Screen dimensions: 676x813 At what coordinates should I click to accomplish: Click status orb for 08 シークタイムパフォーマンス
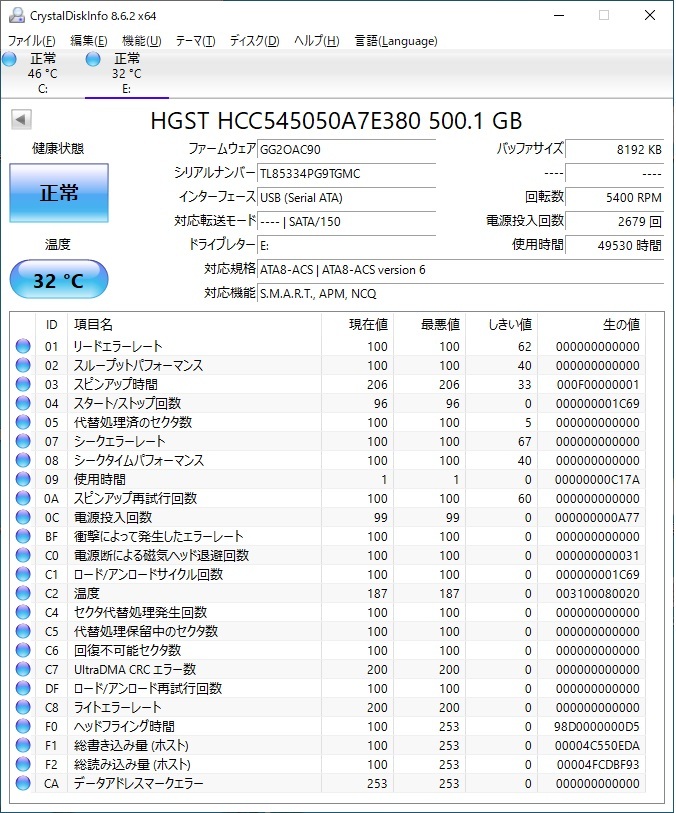tap(23, 460)
